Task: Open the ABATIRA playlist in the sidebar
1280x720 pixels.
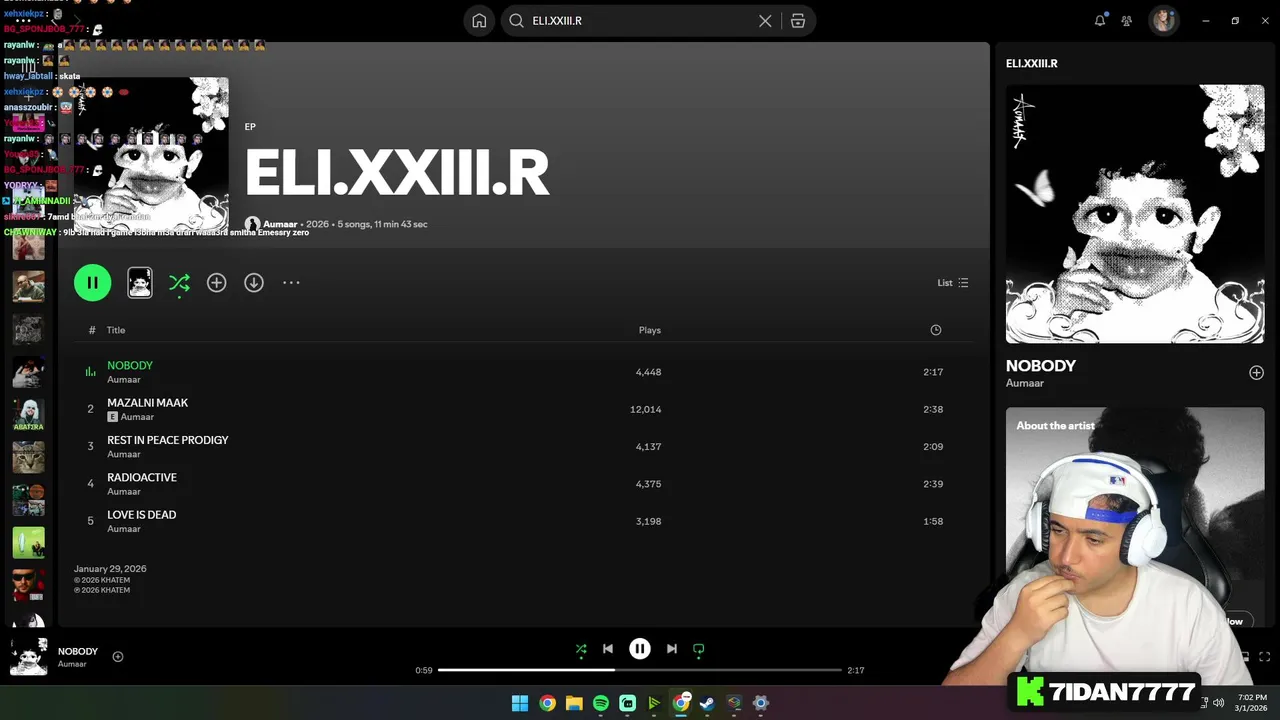Action: click(28, 415)
